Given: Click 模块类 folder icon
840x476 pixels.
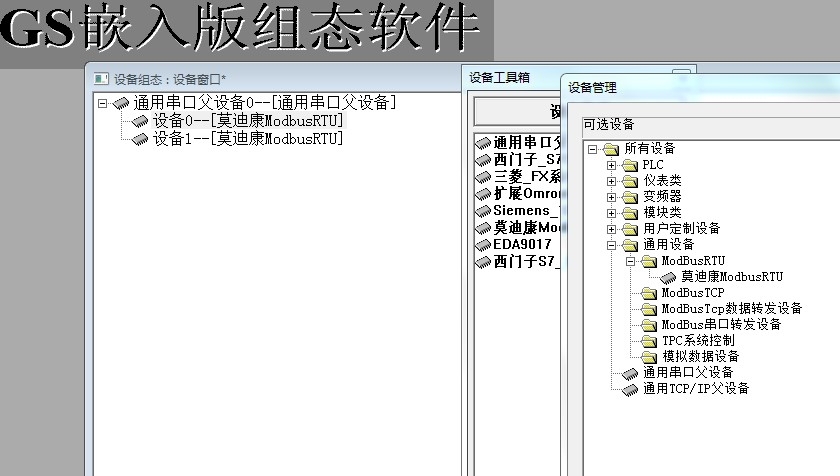Looking at the screenshot, I should [630, 213].
